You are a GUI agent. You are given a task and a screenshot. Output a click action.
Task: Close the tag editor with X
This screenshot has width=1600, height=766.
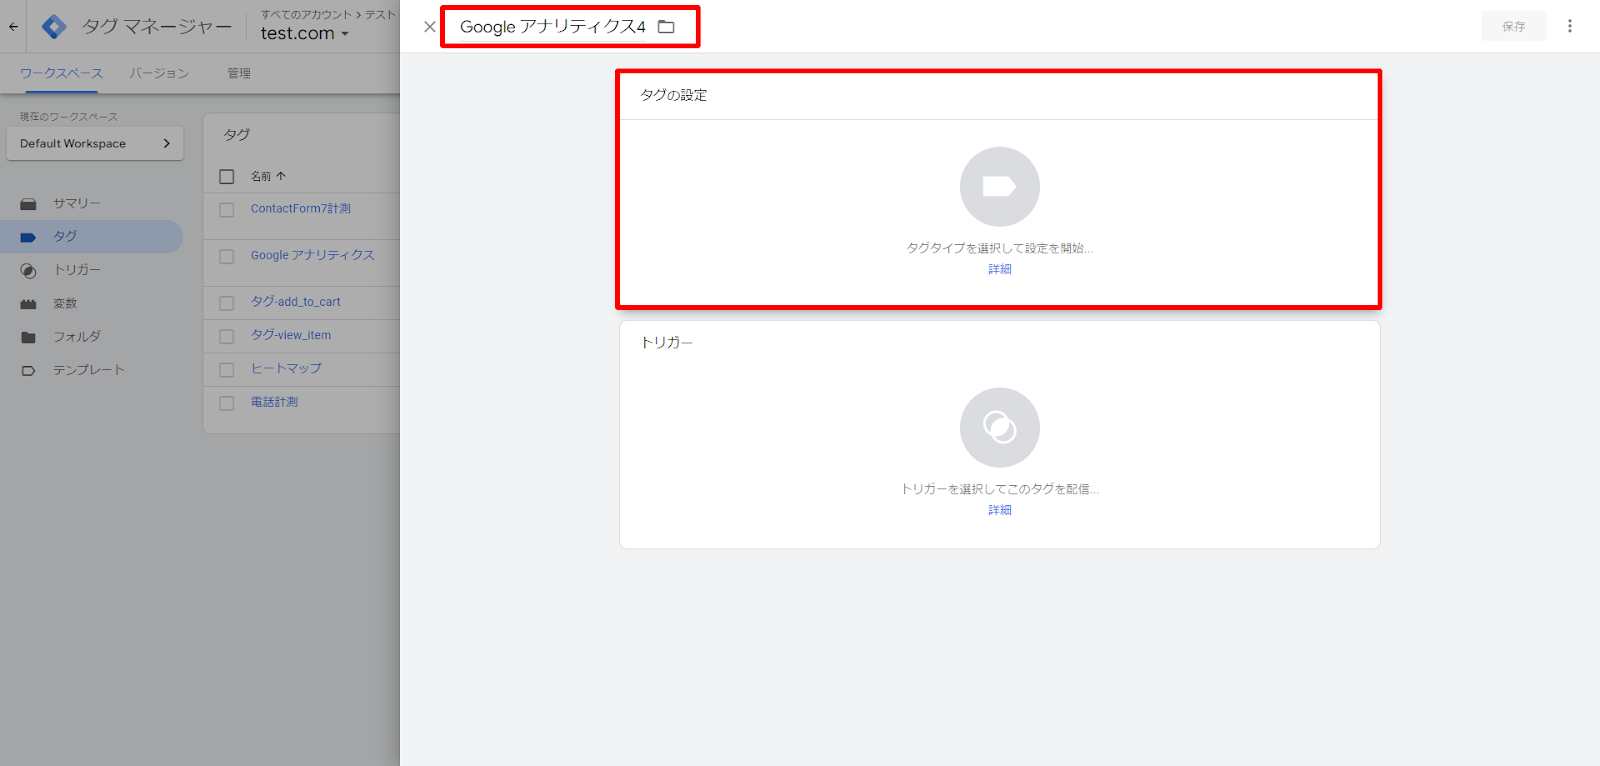point(430,27)
